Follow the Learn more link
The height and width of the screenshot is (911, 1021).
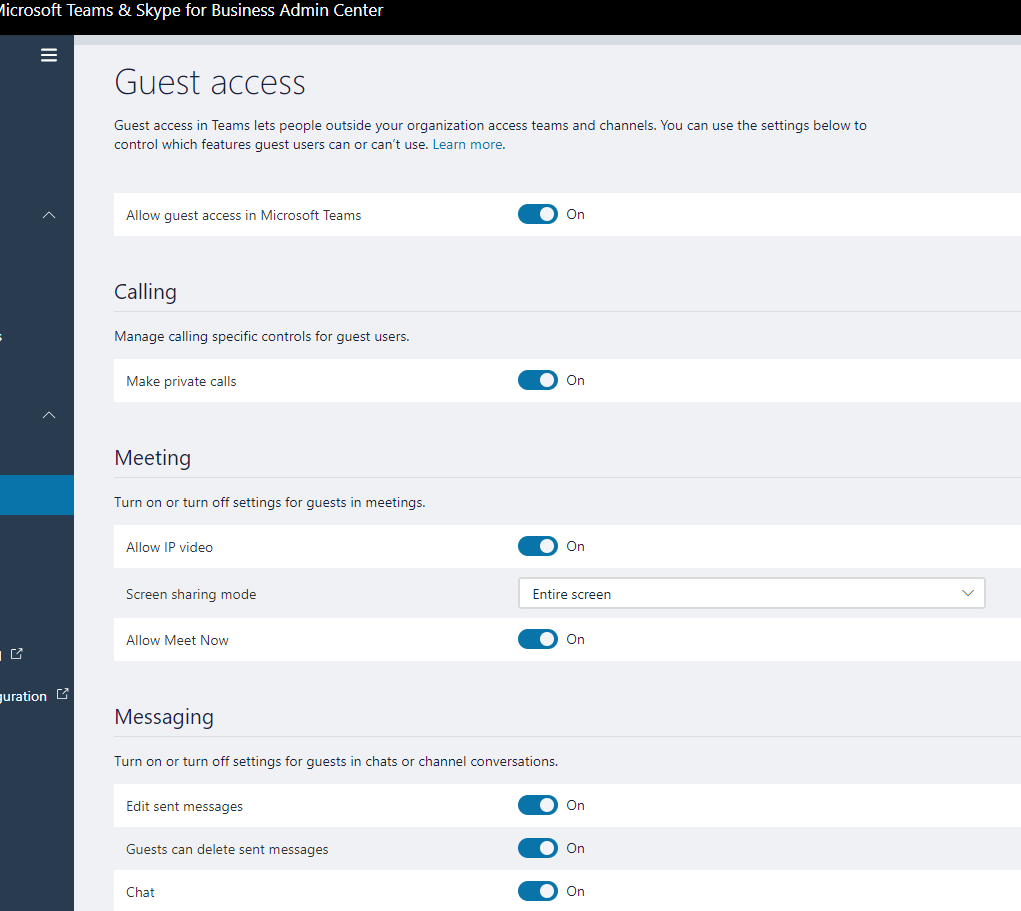click(x=468, y=145)
